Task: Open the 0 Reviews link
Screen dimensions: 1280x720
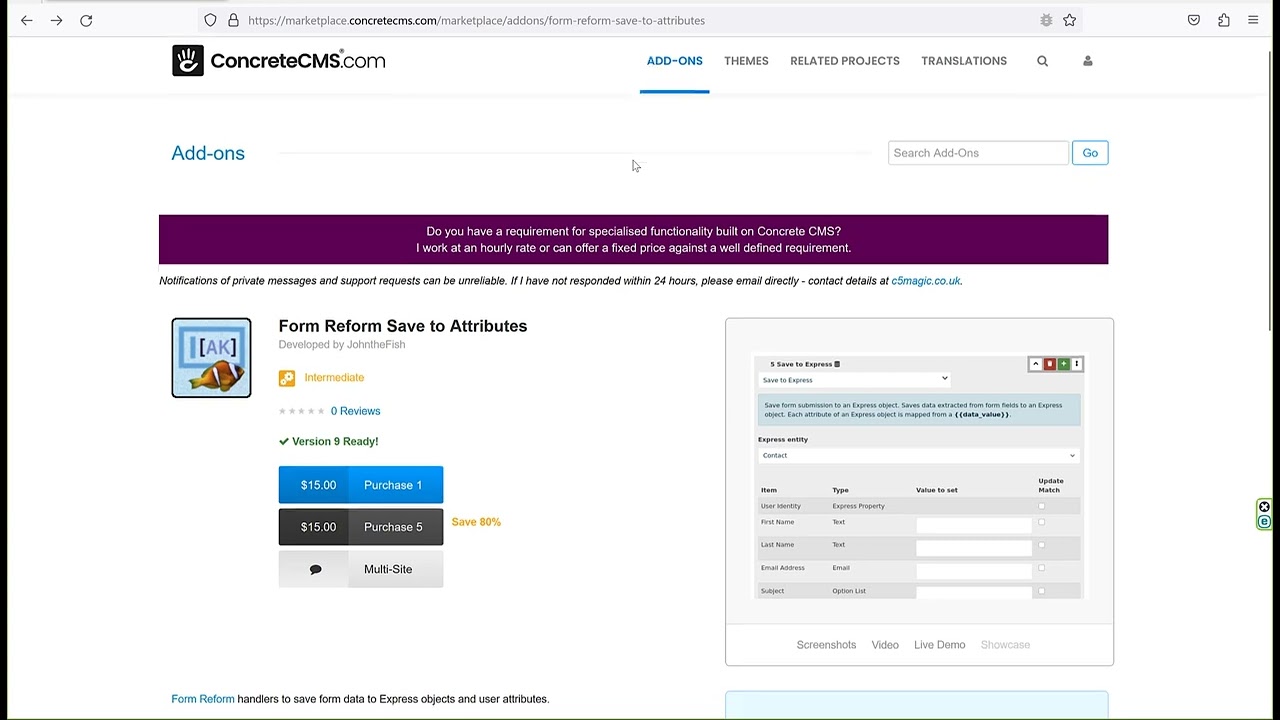Action: pos(355,411)
